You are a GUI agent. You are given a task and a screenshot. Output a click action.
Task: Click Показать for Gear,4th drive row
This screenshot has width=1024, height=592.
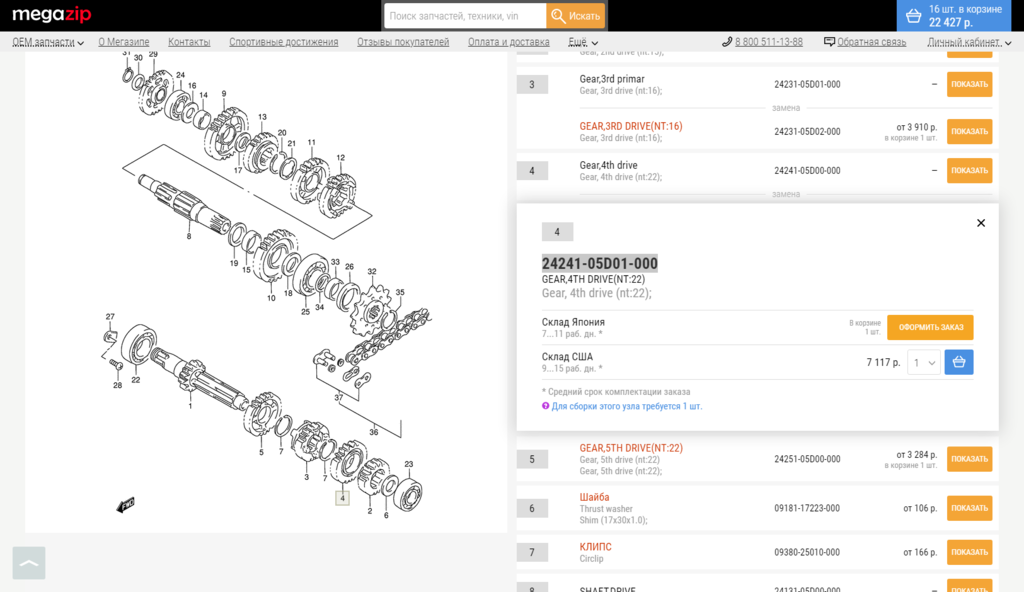969,171
